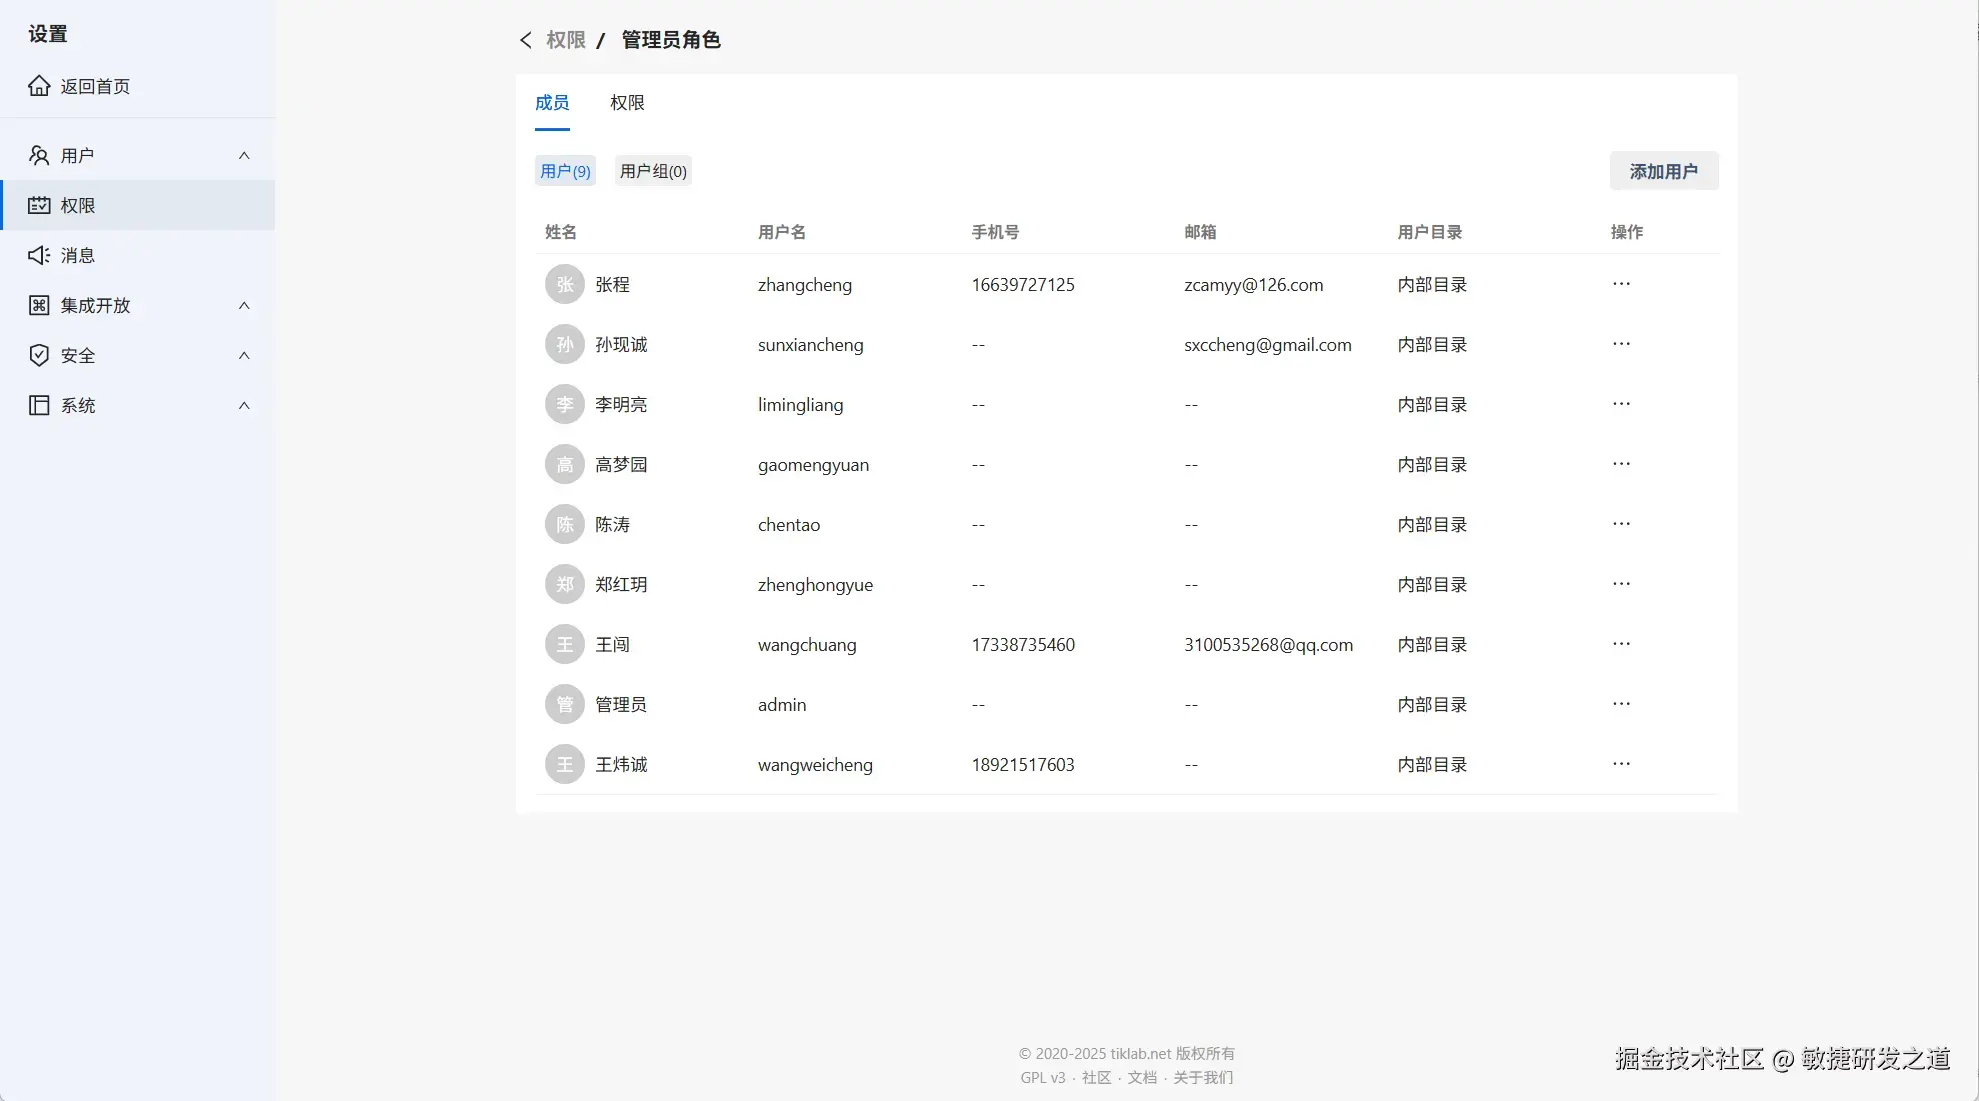The height and width of the screenshot is (1101, 1979).
Task: Switch to 用户组(0) filter
Action: click(653, 171)
